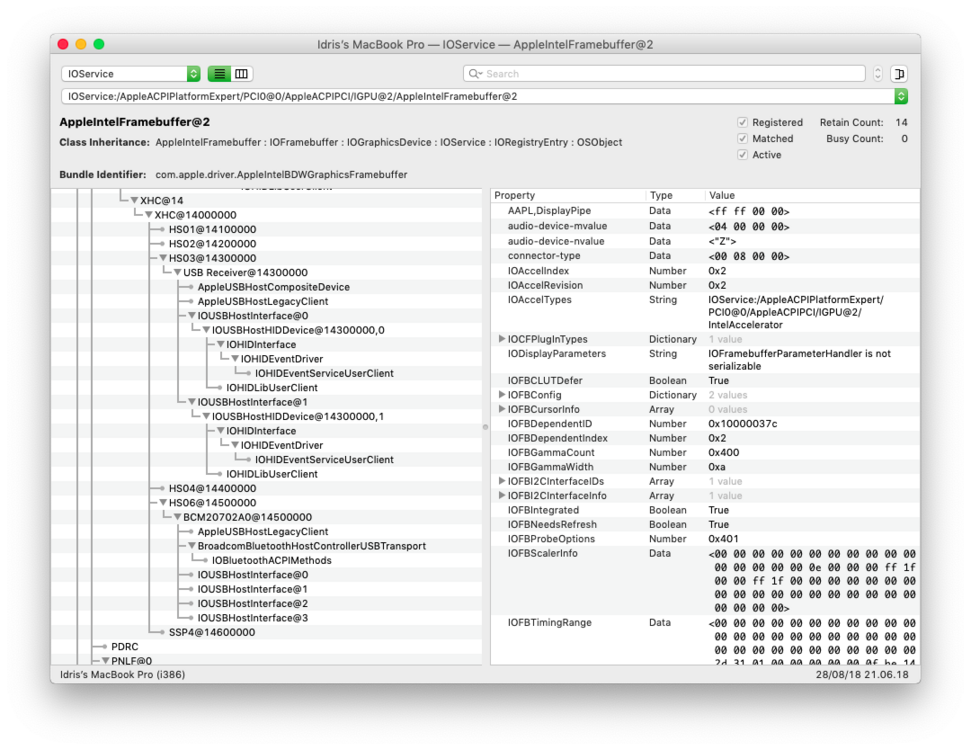Click the search result stepper arrows

877,74
